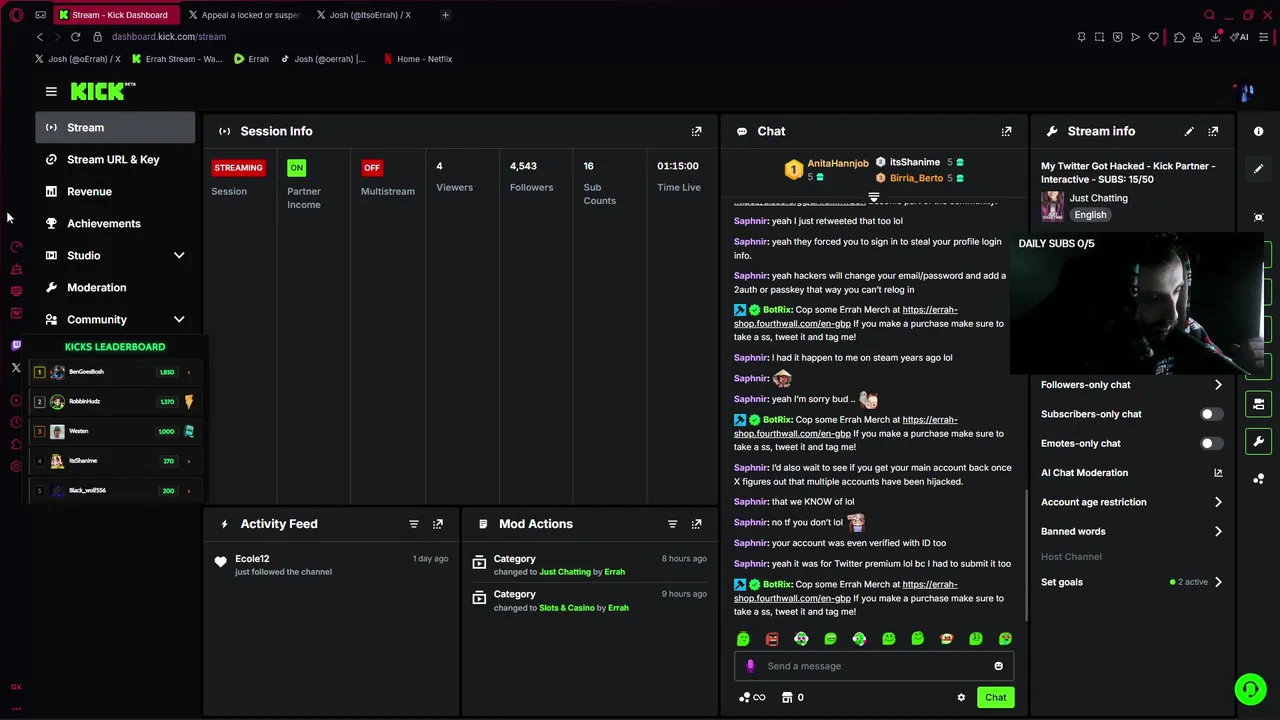Open Revenue page
Screen dimensions: 1280x720
pos(115,192)
